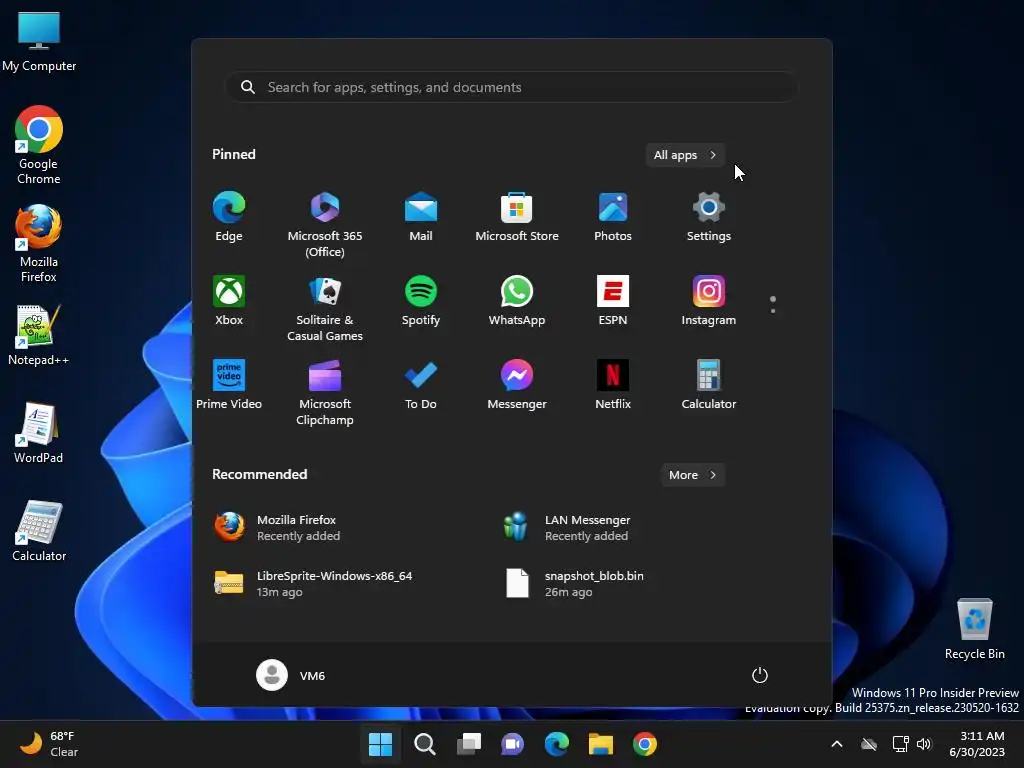
Task: Click the power button in Start menu
Action: (760, 675)
